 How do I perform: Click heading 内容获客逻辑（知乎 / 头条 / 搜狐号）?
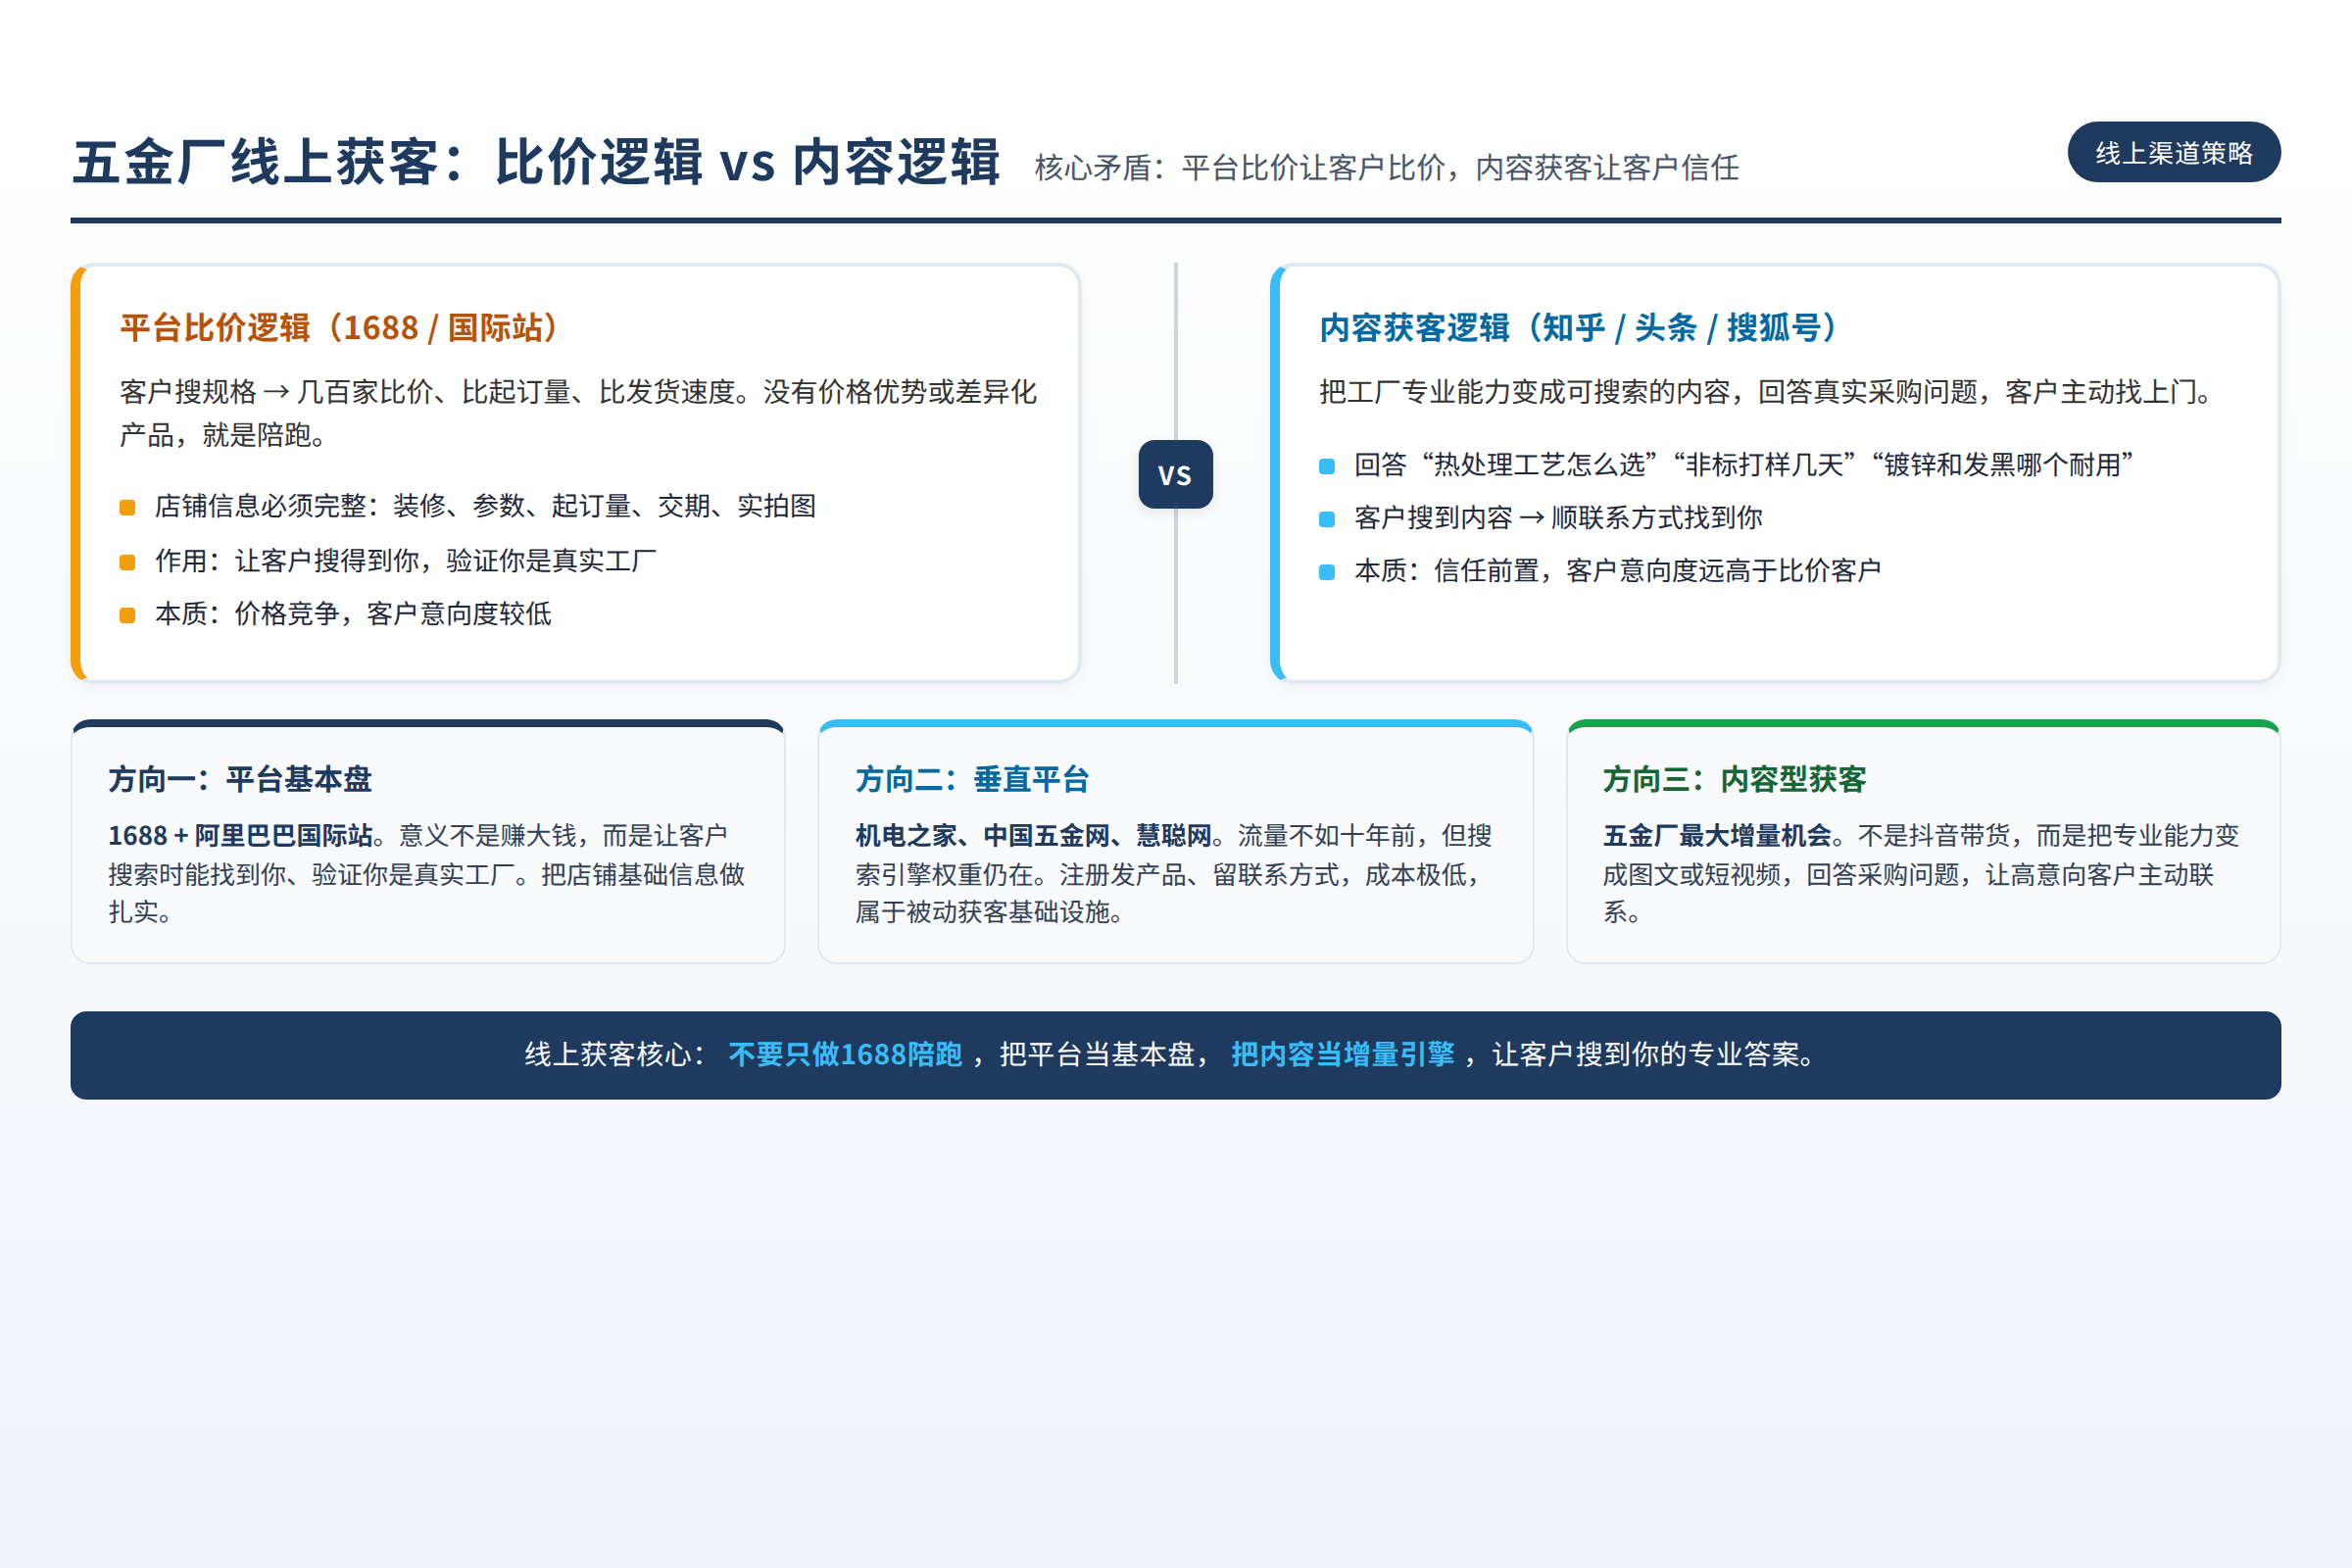(1579, 328)
